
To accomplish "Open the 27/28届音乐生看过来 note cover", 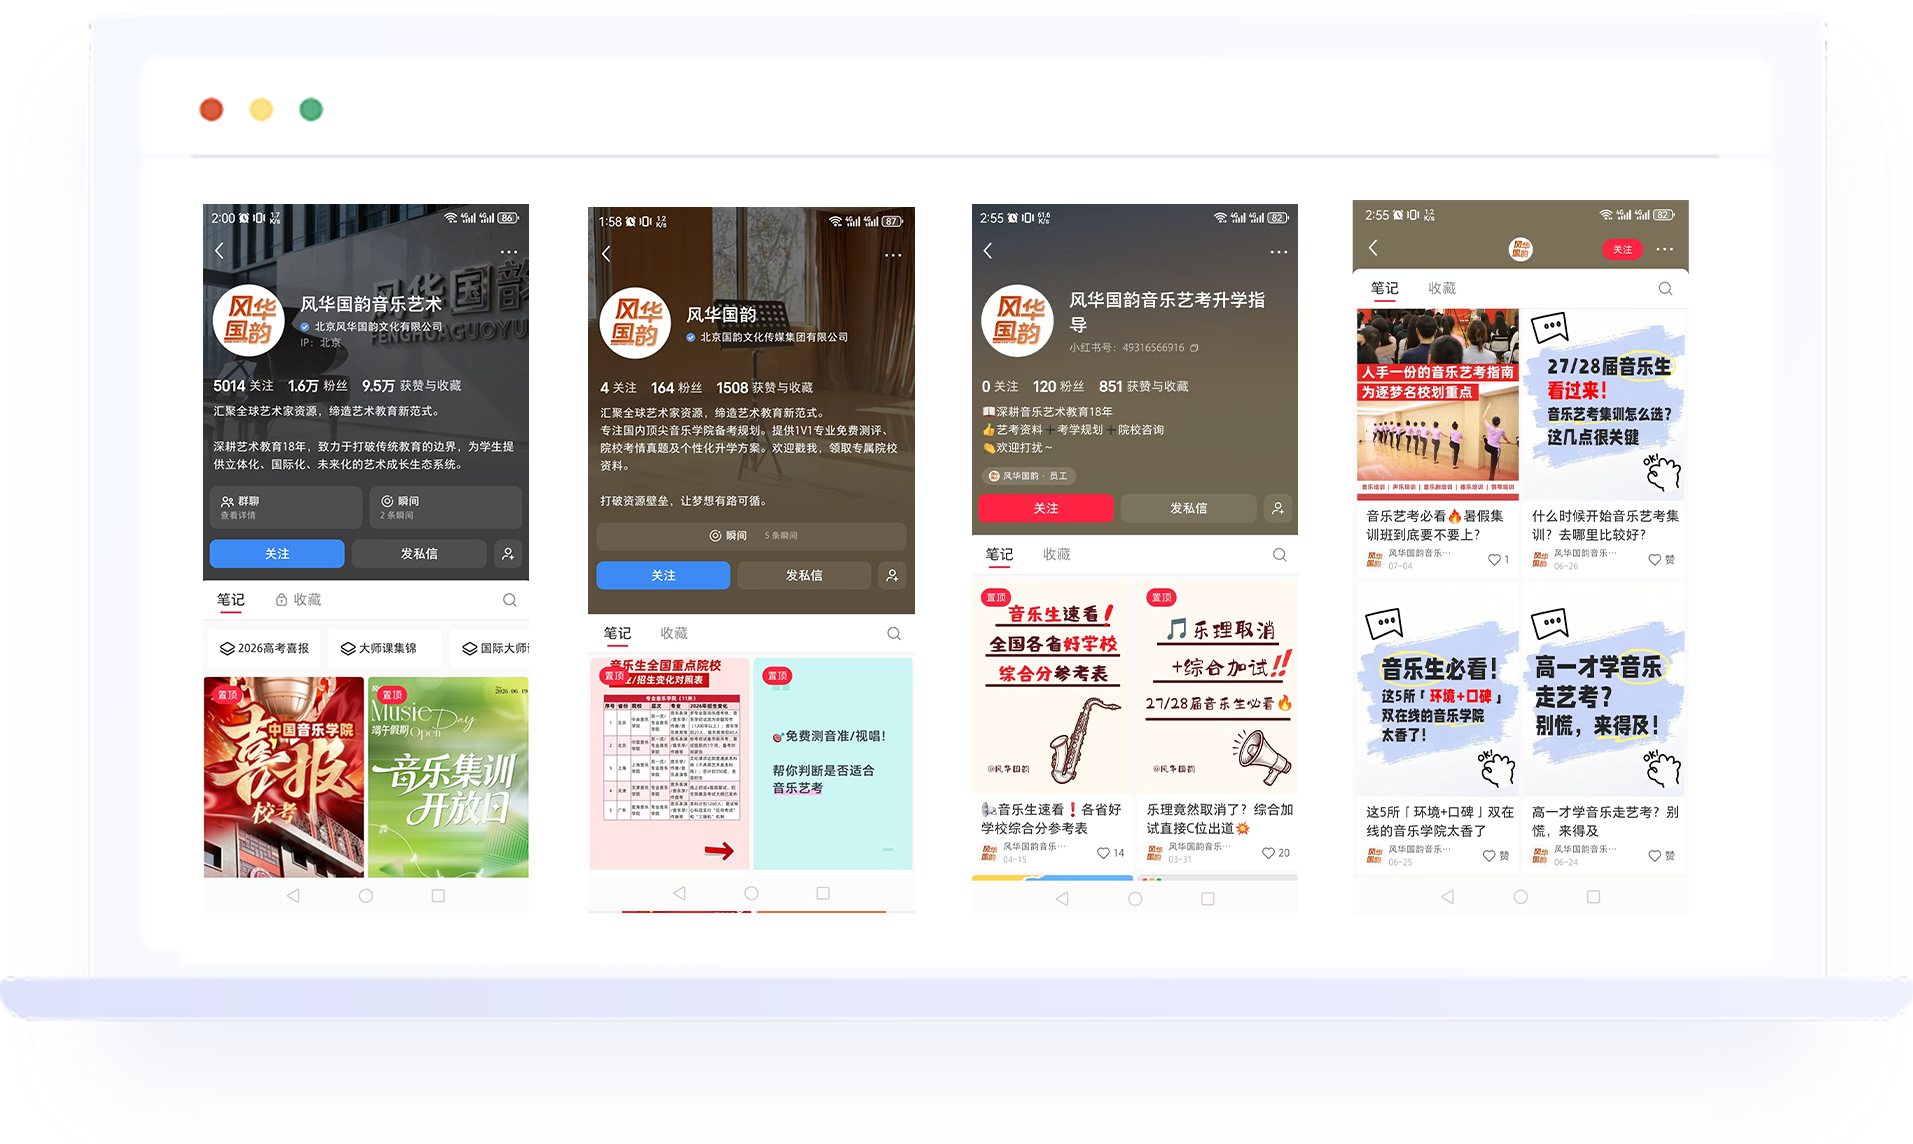I will [1604, 404].
